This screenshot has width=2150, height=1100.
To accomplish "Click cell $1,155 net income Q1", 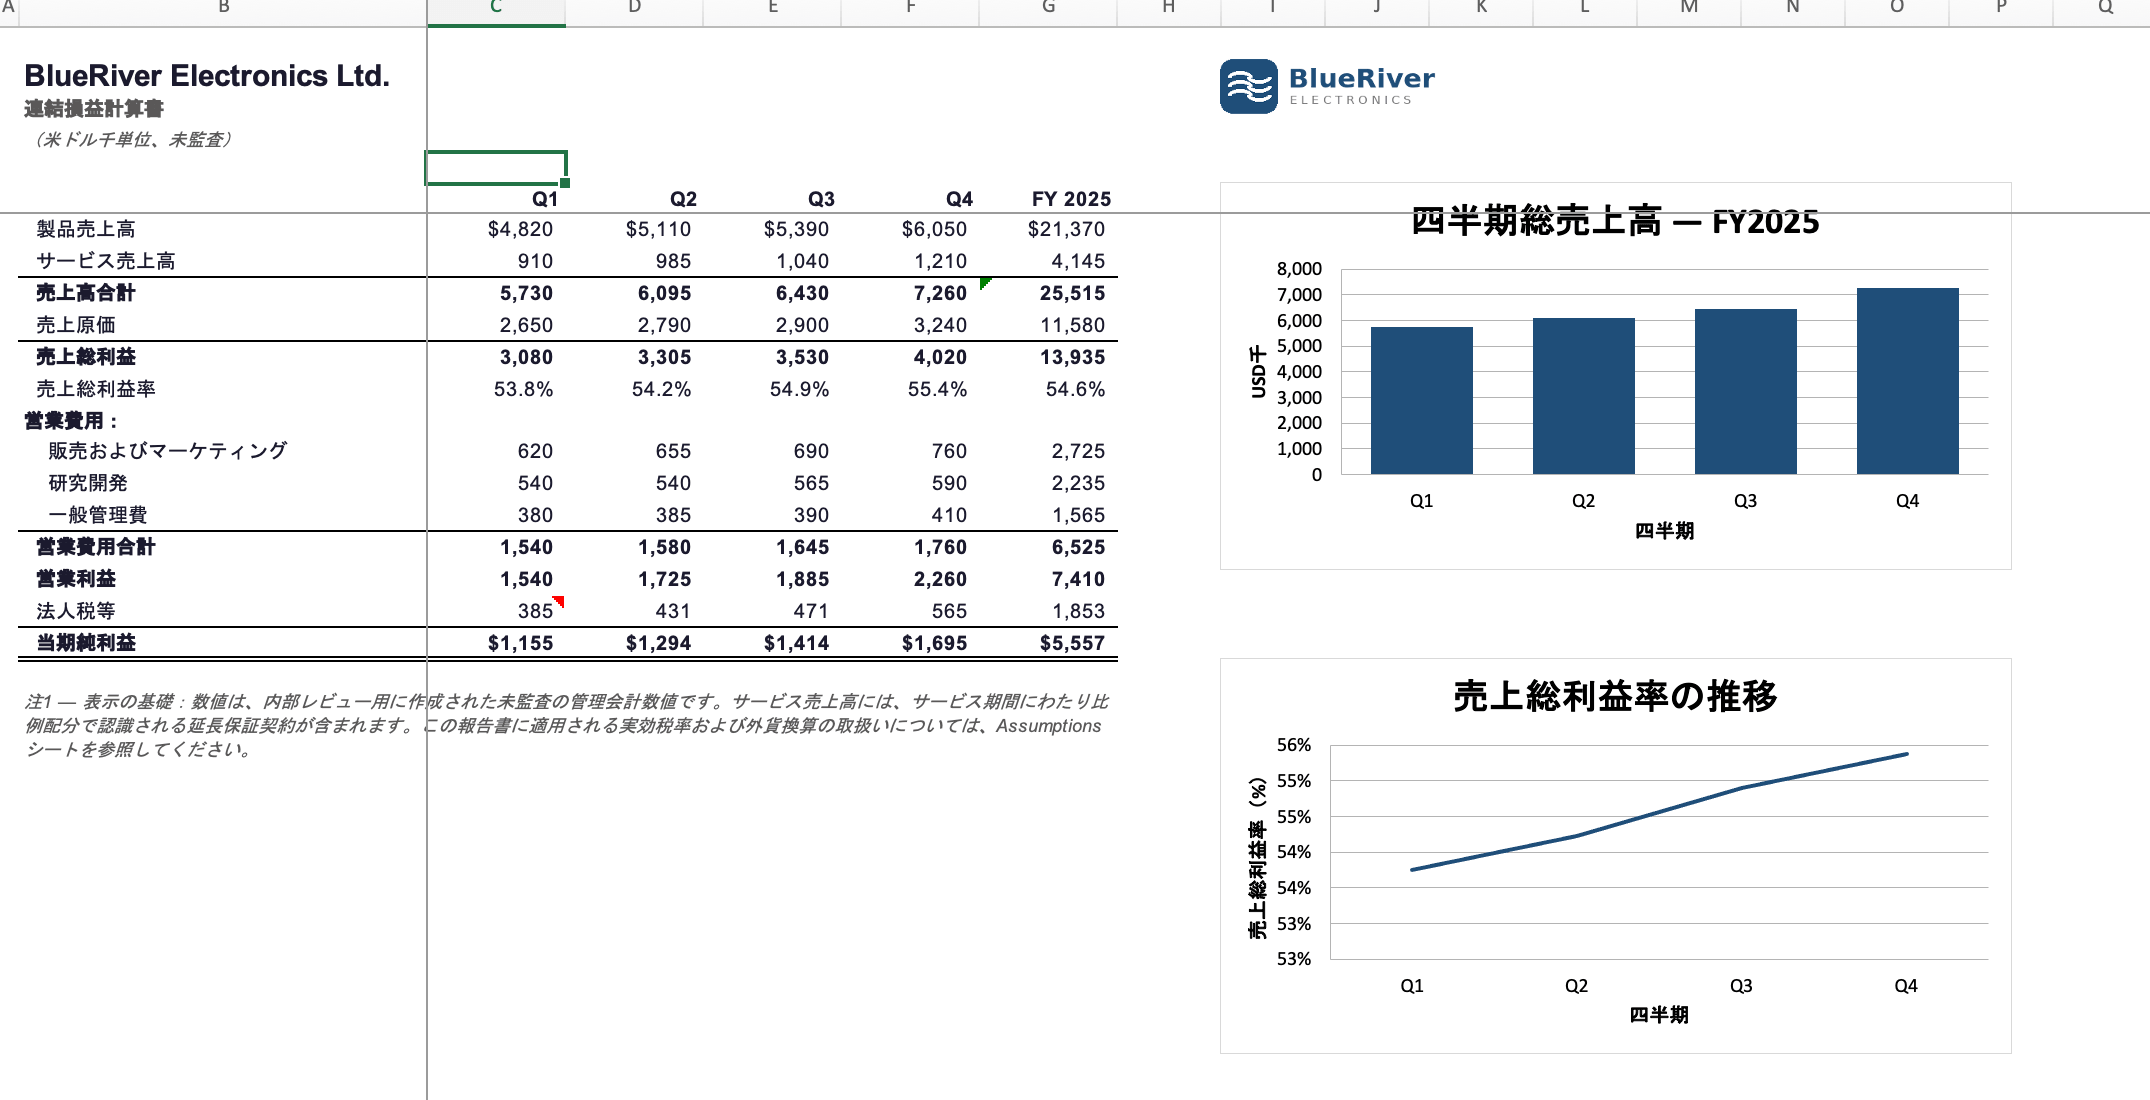I will pyautogui.click(x=496, y=643).
